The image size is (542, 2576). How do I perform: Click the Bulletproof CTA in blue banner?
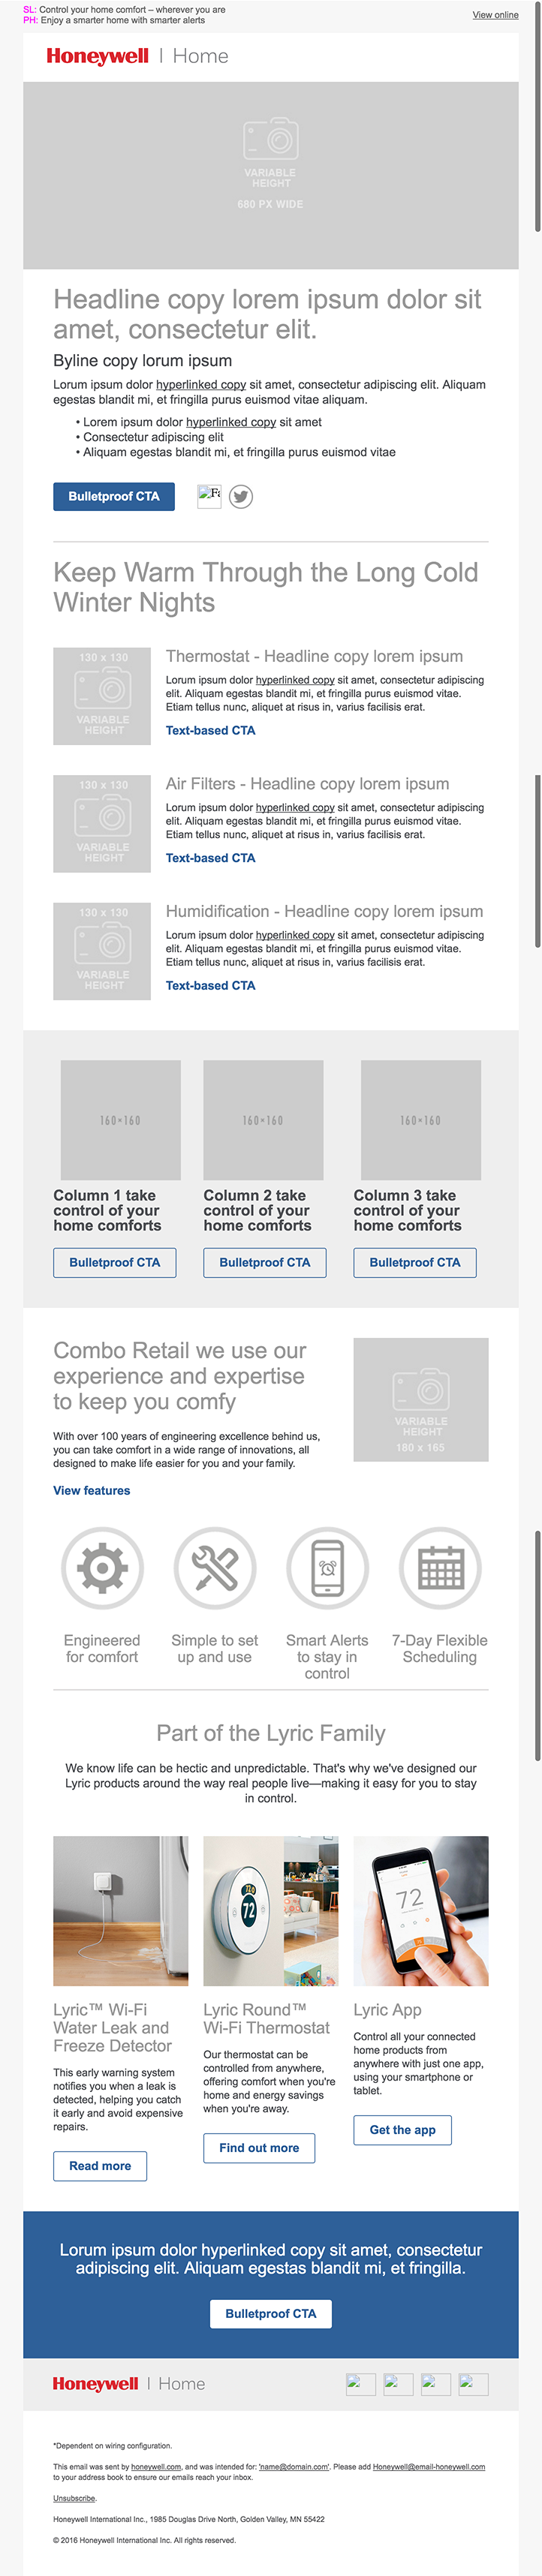(x=270, y=2313)
